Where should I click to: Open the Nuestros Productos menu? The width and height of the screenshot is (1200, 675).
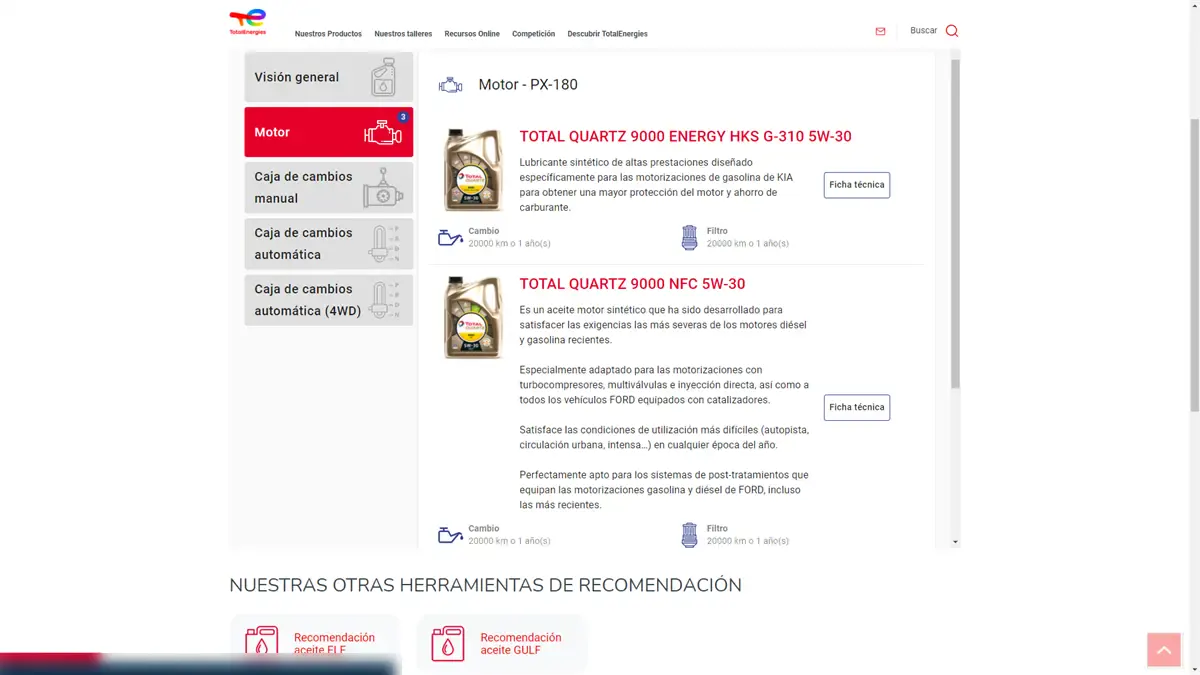point(328,34)
